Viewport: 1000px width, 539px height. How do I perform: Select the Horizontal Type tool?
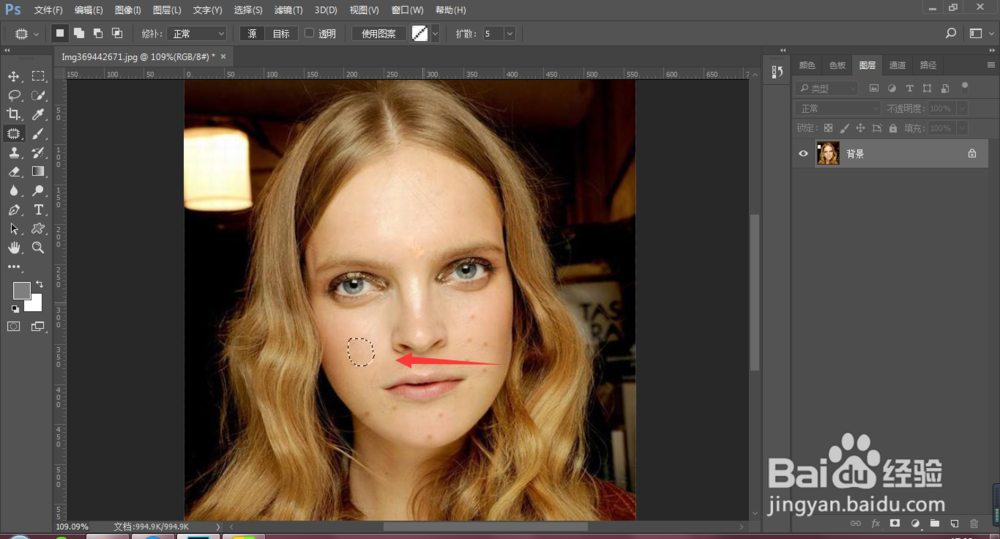[38, 210]
